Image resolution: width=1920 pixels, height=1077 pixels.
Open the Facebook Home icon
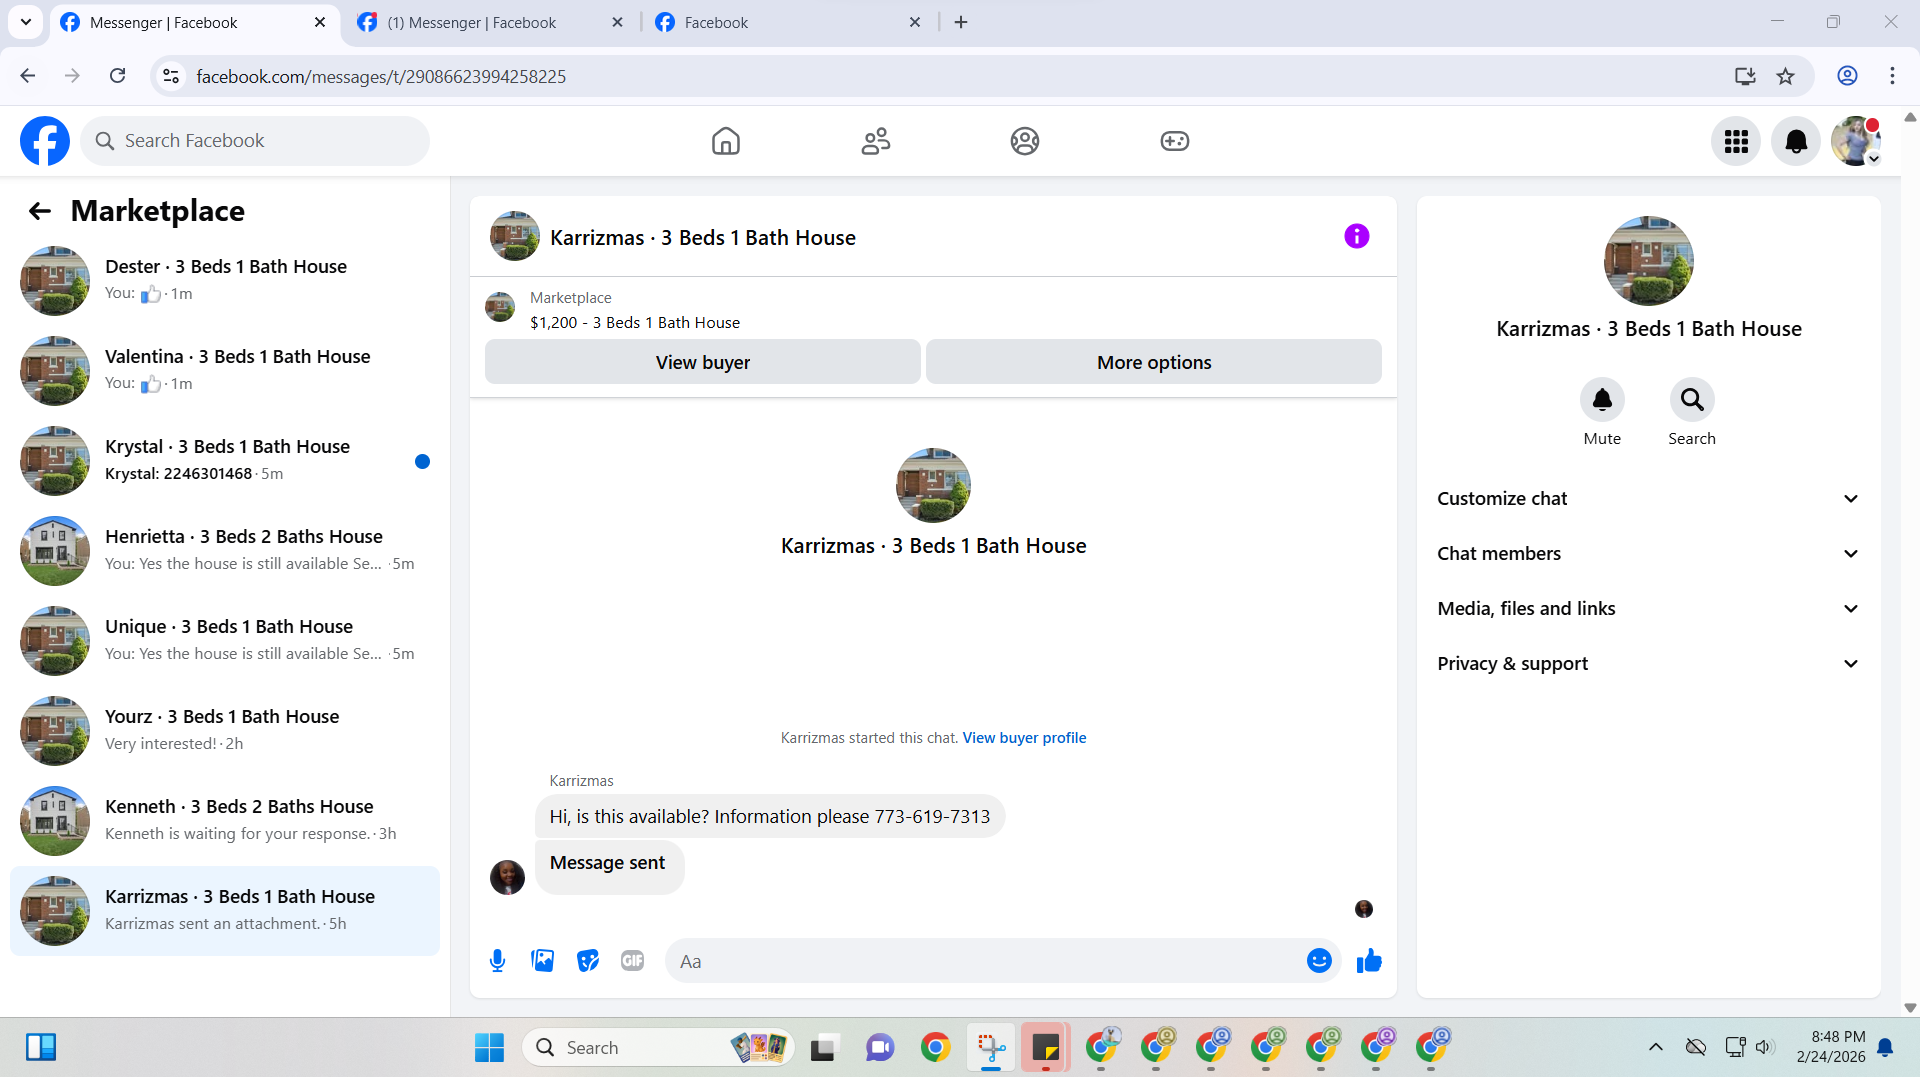[726, 141]
